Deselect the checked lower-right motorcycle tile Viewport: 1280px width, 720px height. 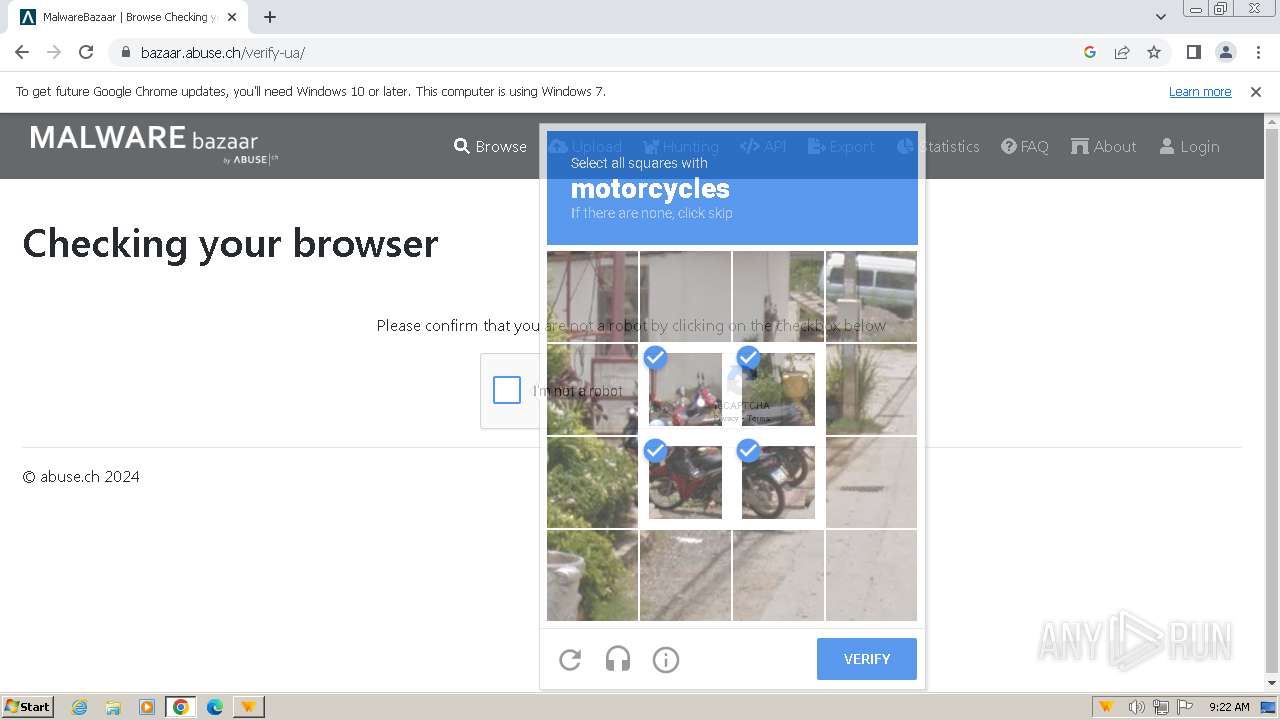(778, 482)
